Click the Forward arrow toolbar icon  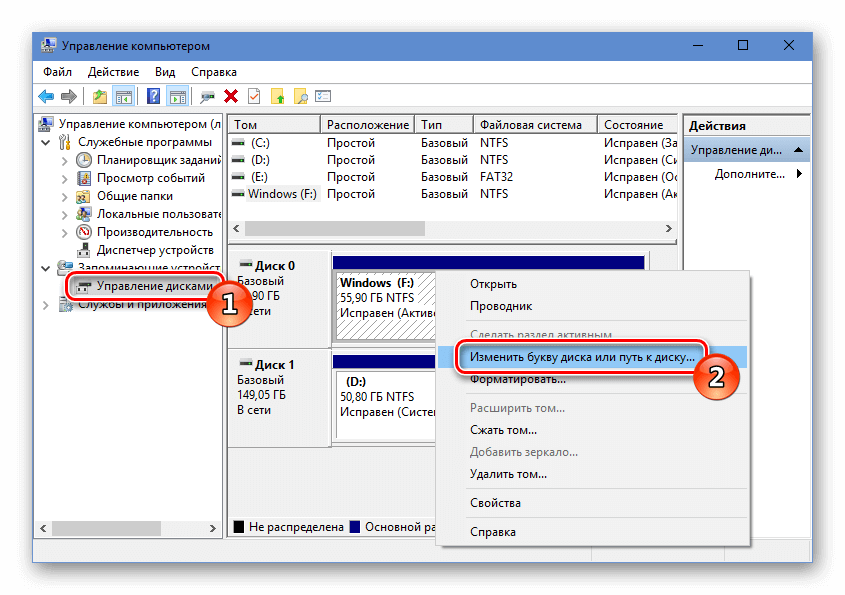[68, 97]
